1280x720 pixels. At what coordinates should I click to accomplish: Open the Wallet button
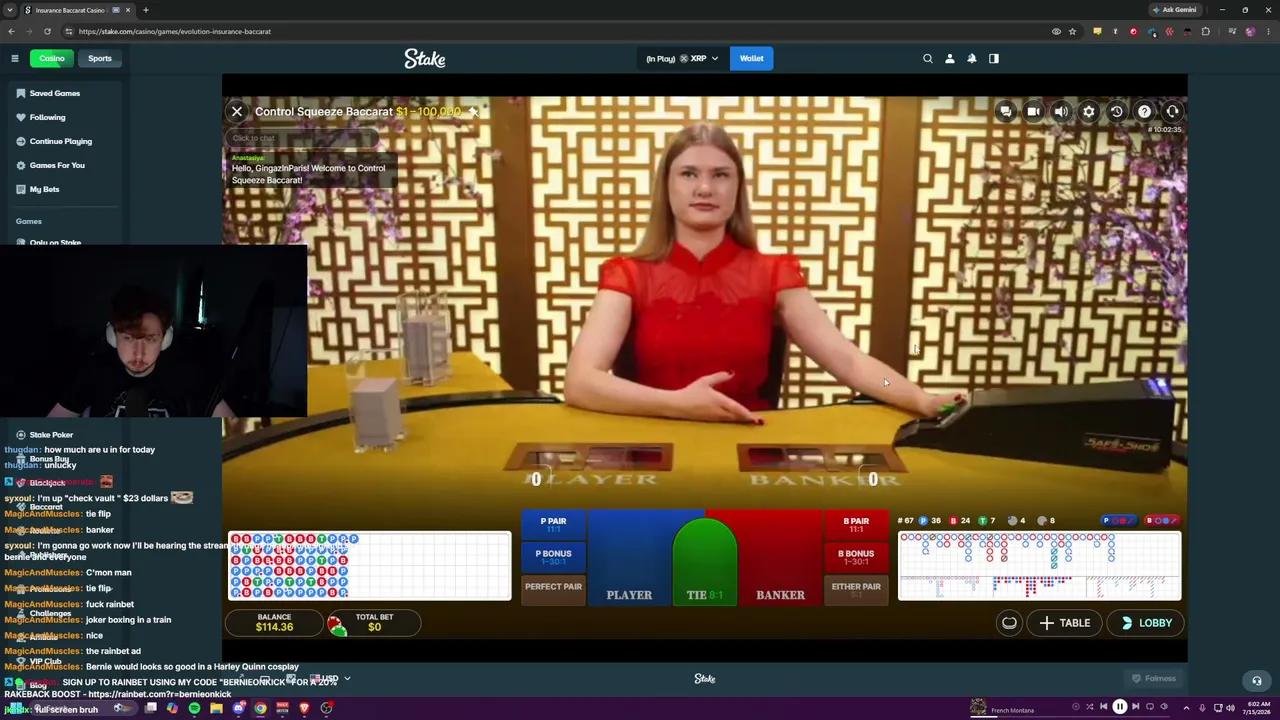coord(752,58)
